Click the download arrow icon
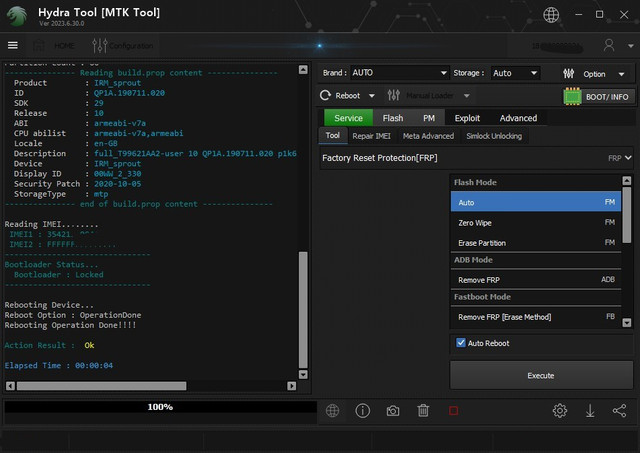This screenshot has width=640, height=453. click(590, 410)
